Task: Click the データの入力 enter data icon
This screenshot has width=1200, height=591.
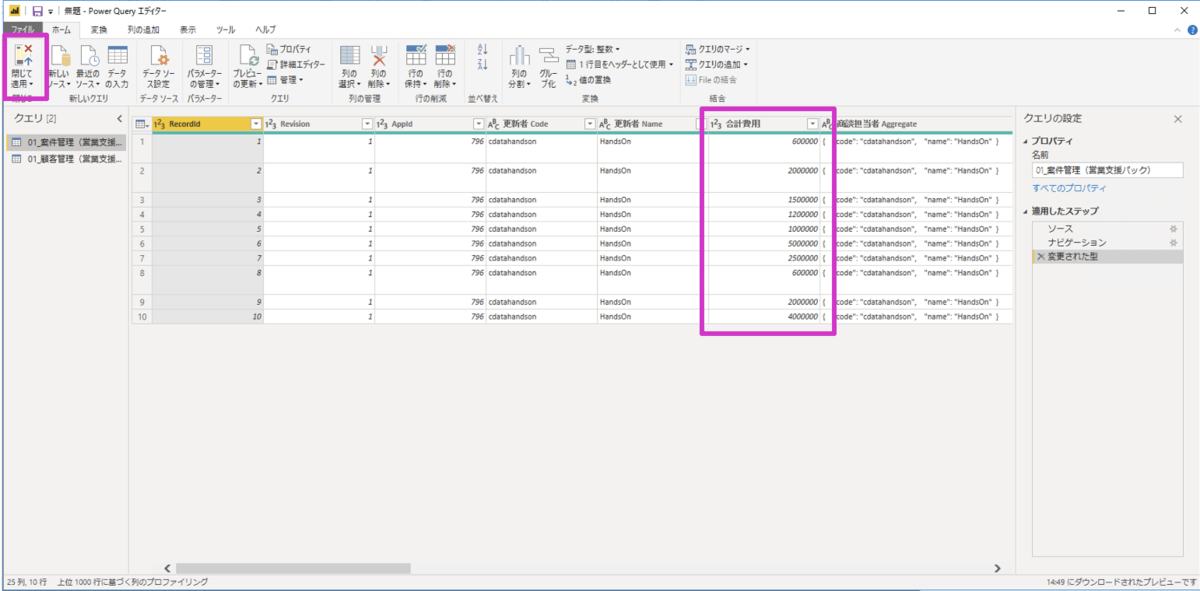Action: coord(117,67)
